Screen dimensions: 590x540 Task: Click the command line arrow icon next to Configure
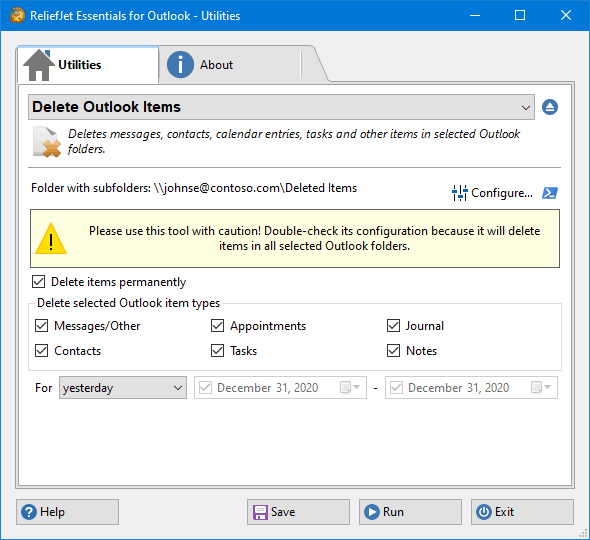click(x=550, y=193)
